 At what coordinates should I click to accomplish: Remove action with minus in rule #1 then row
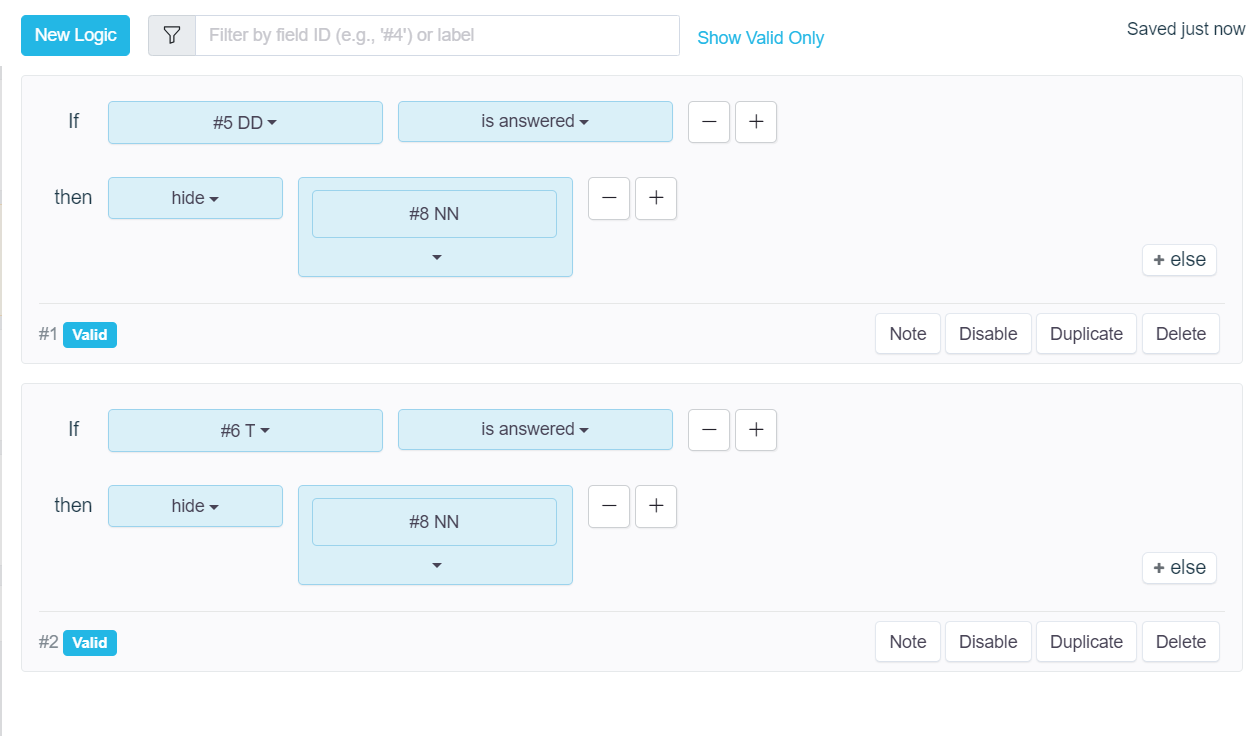609,198
